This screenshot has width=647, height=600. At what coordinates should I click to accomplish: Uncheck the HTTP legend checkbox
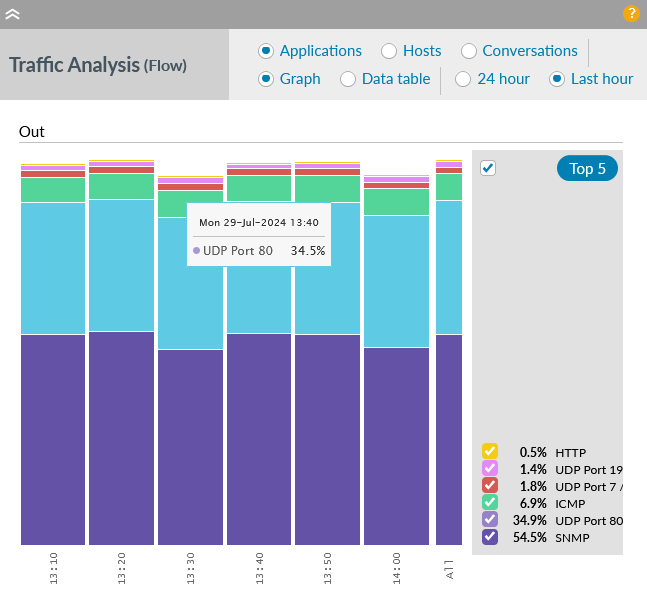(490, 451)
